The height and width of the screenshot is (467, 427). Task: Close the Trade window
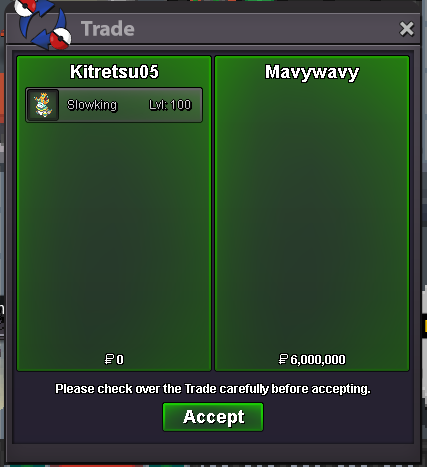click(x=406, y=29)
